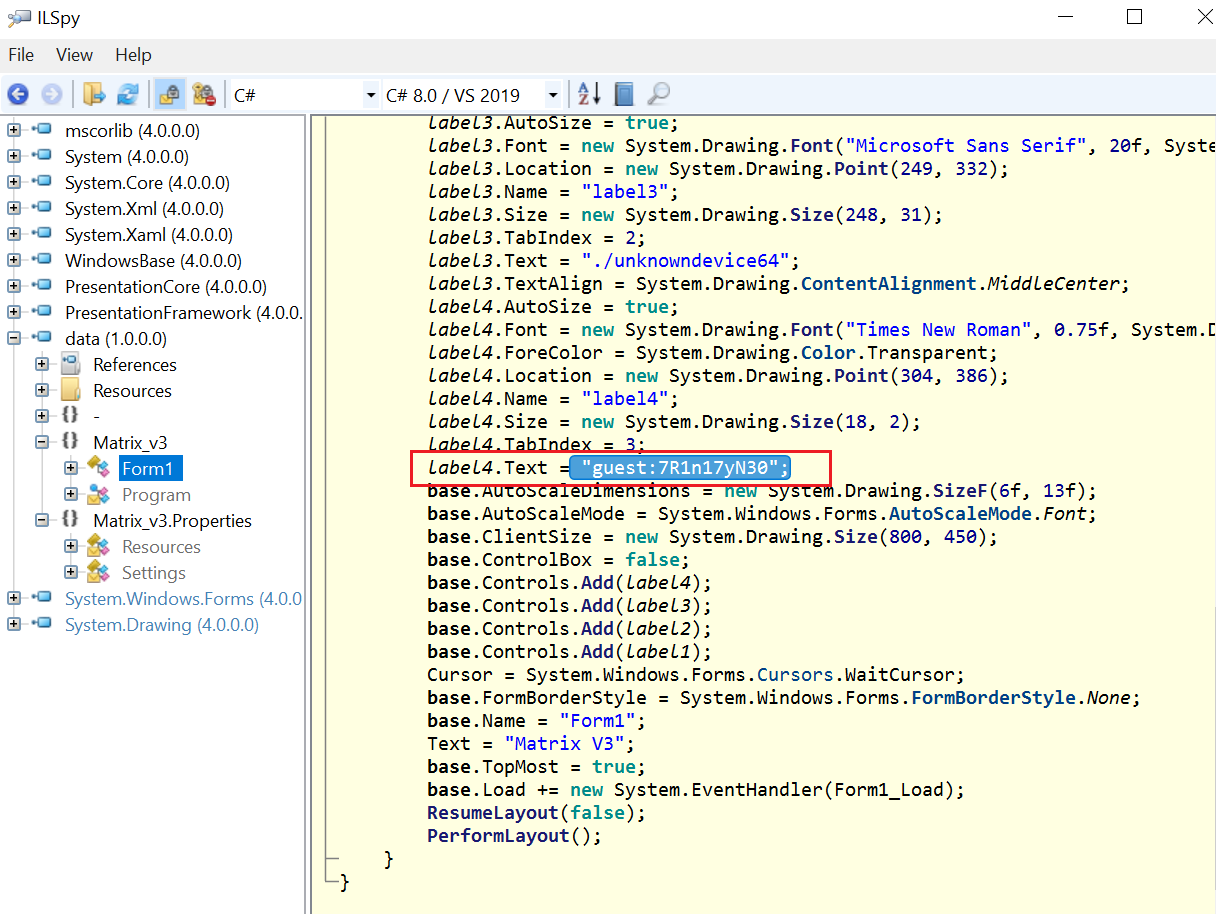Open search with the magnifier icon
Viewport: 1216px width, 914px height.
658,95
